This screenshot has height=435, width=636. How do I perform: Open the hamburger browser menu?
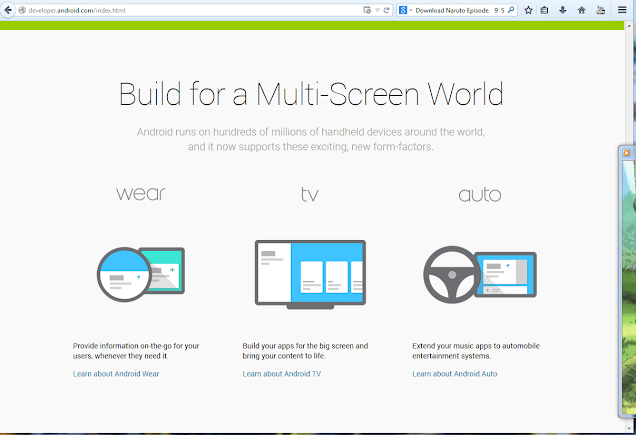tap(622, 10)
